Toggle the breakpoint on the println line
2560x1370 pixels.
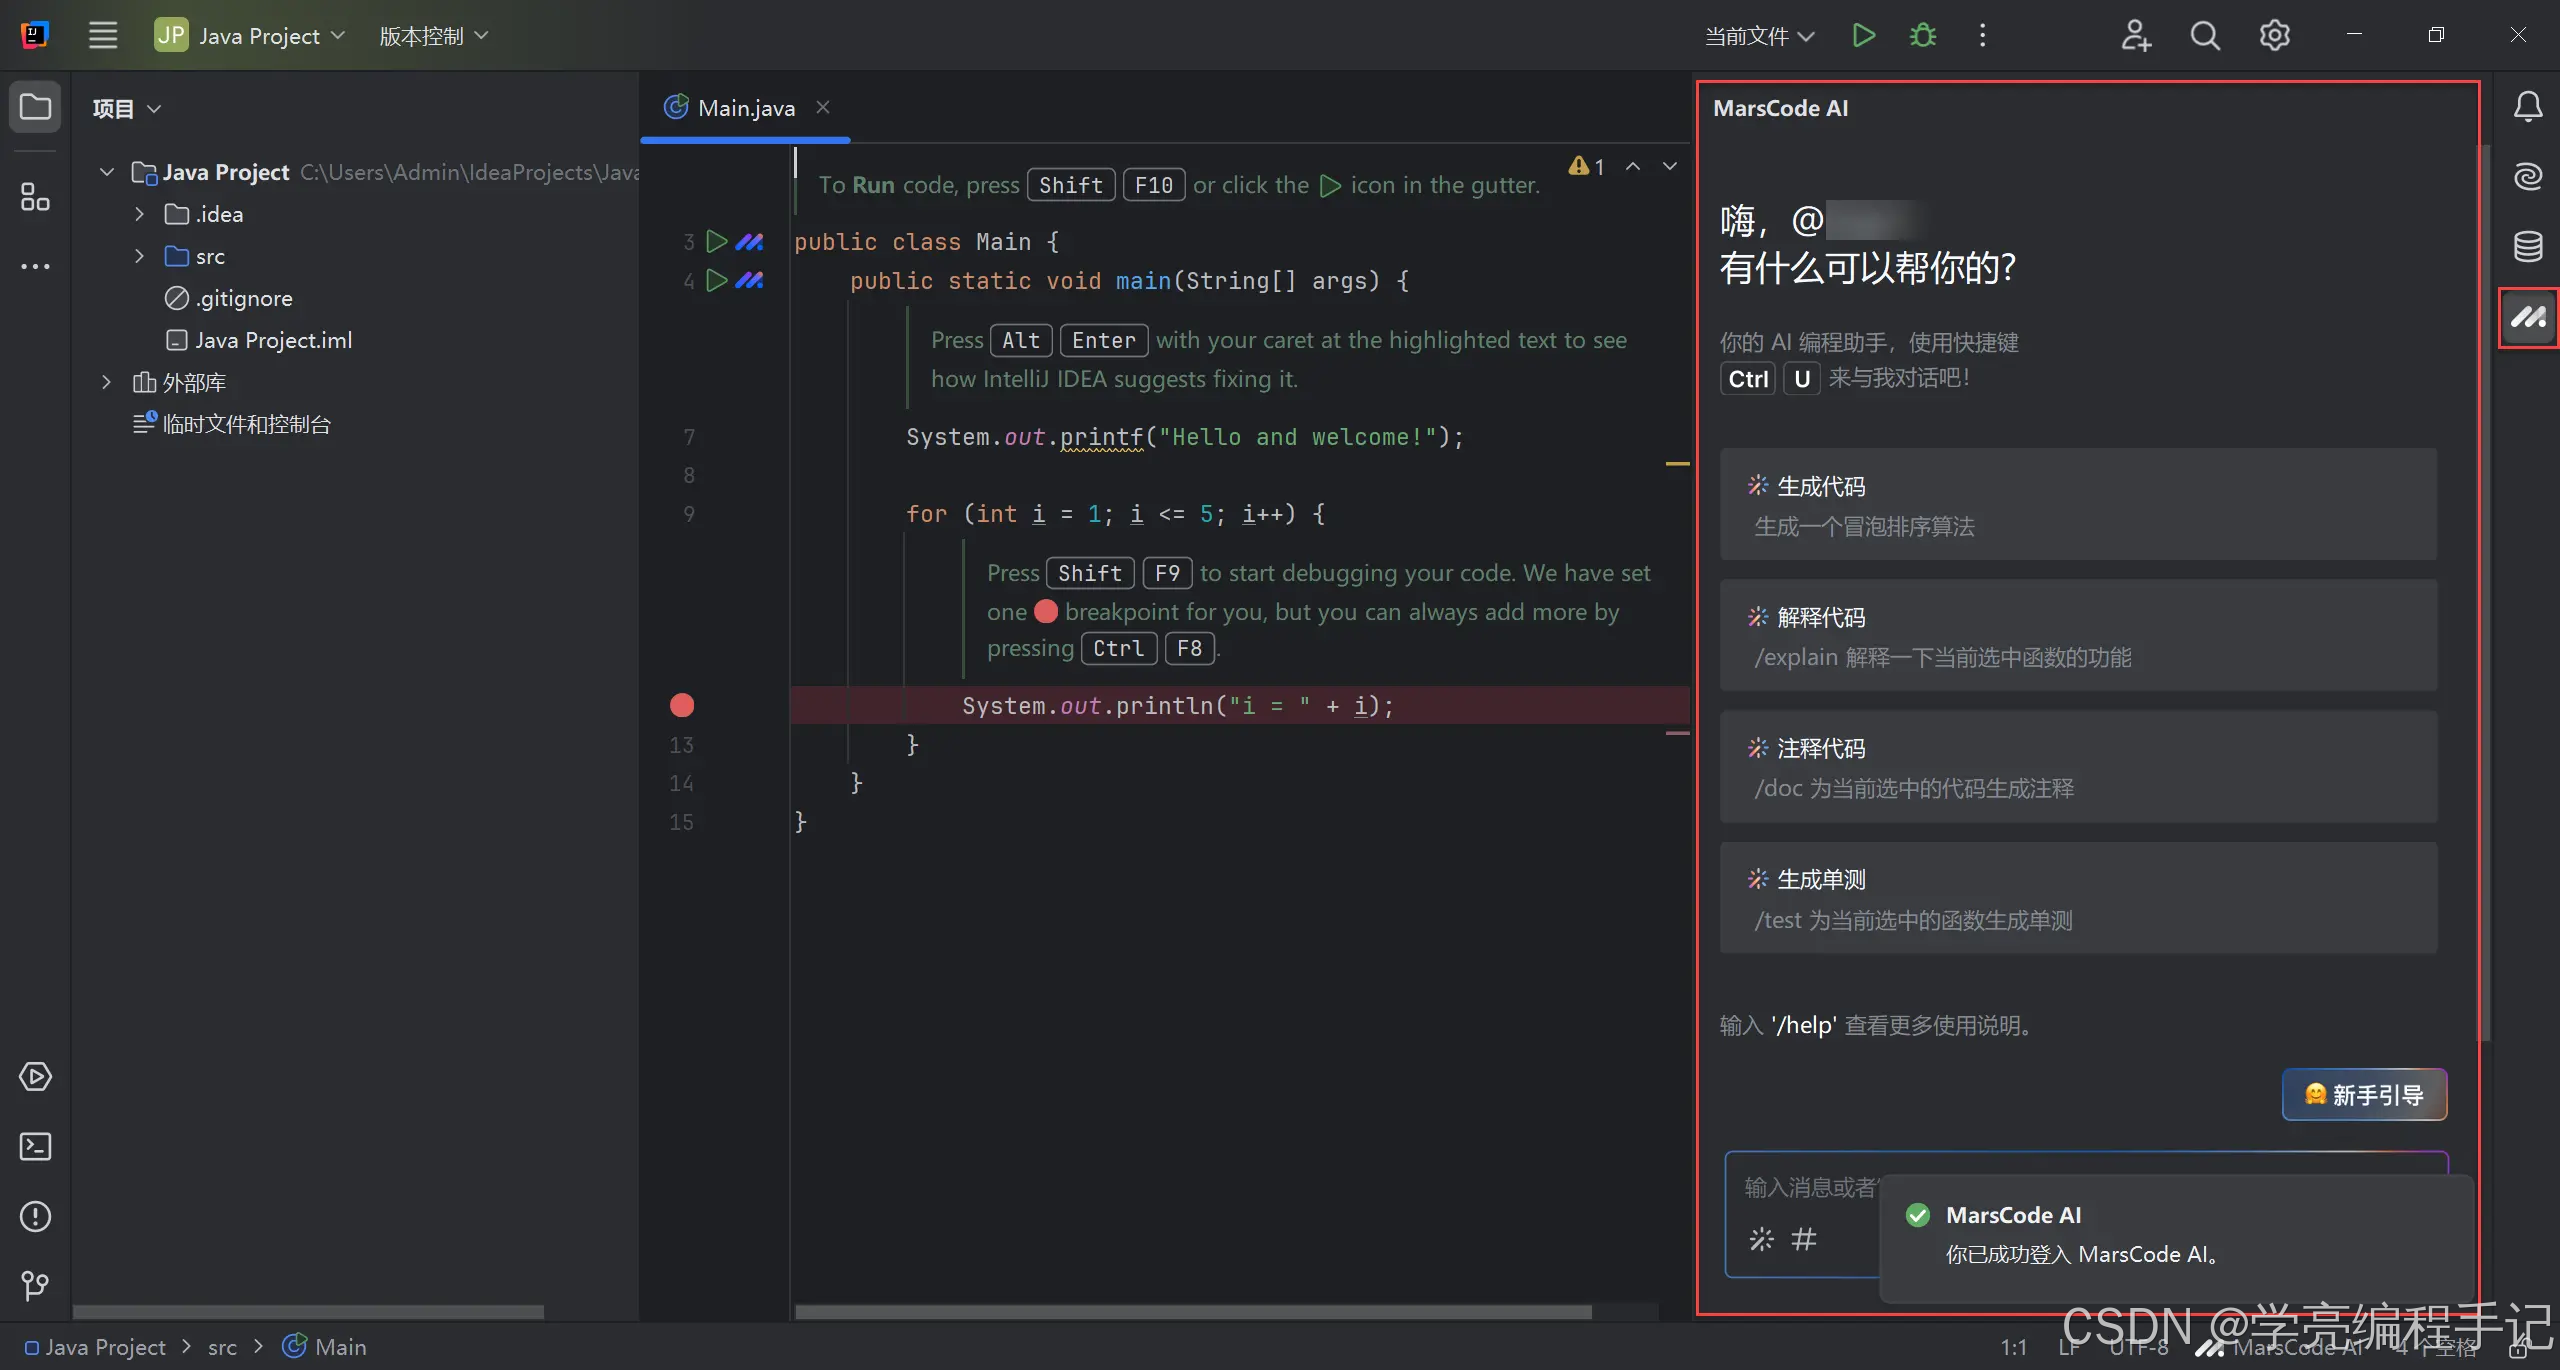pos(682,706)
